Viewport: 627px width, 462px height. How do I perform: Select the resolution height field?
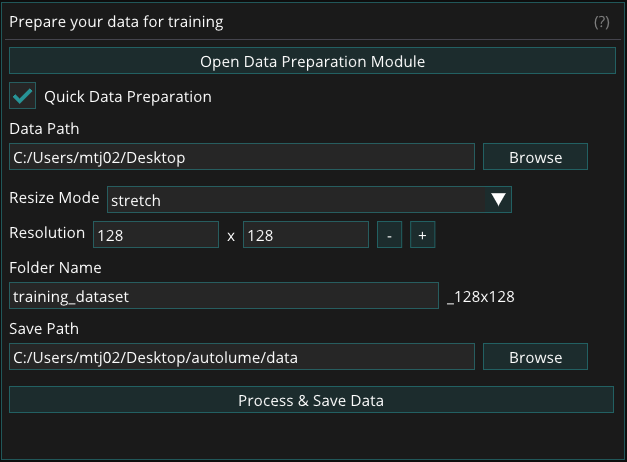[x=305, y=235]
